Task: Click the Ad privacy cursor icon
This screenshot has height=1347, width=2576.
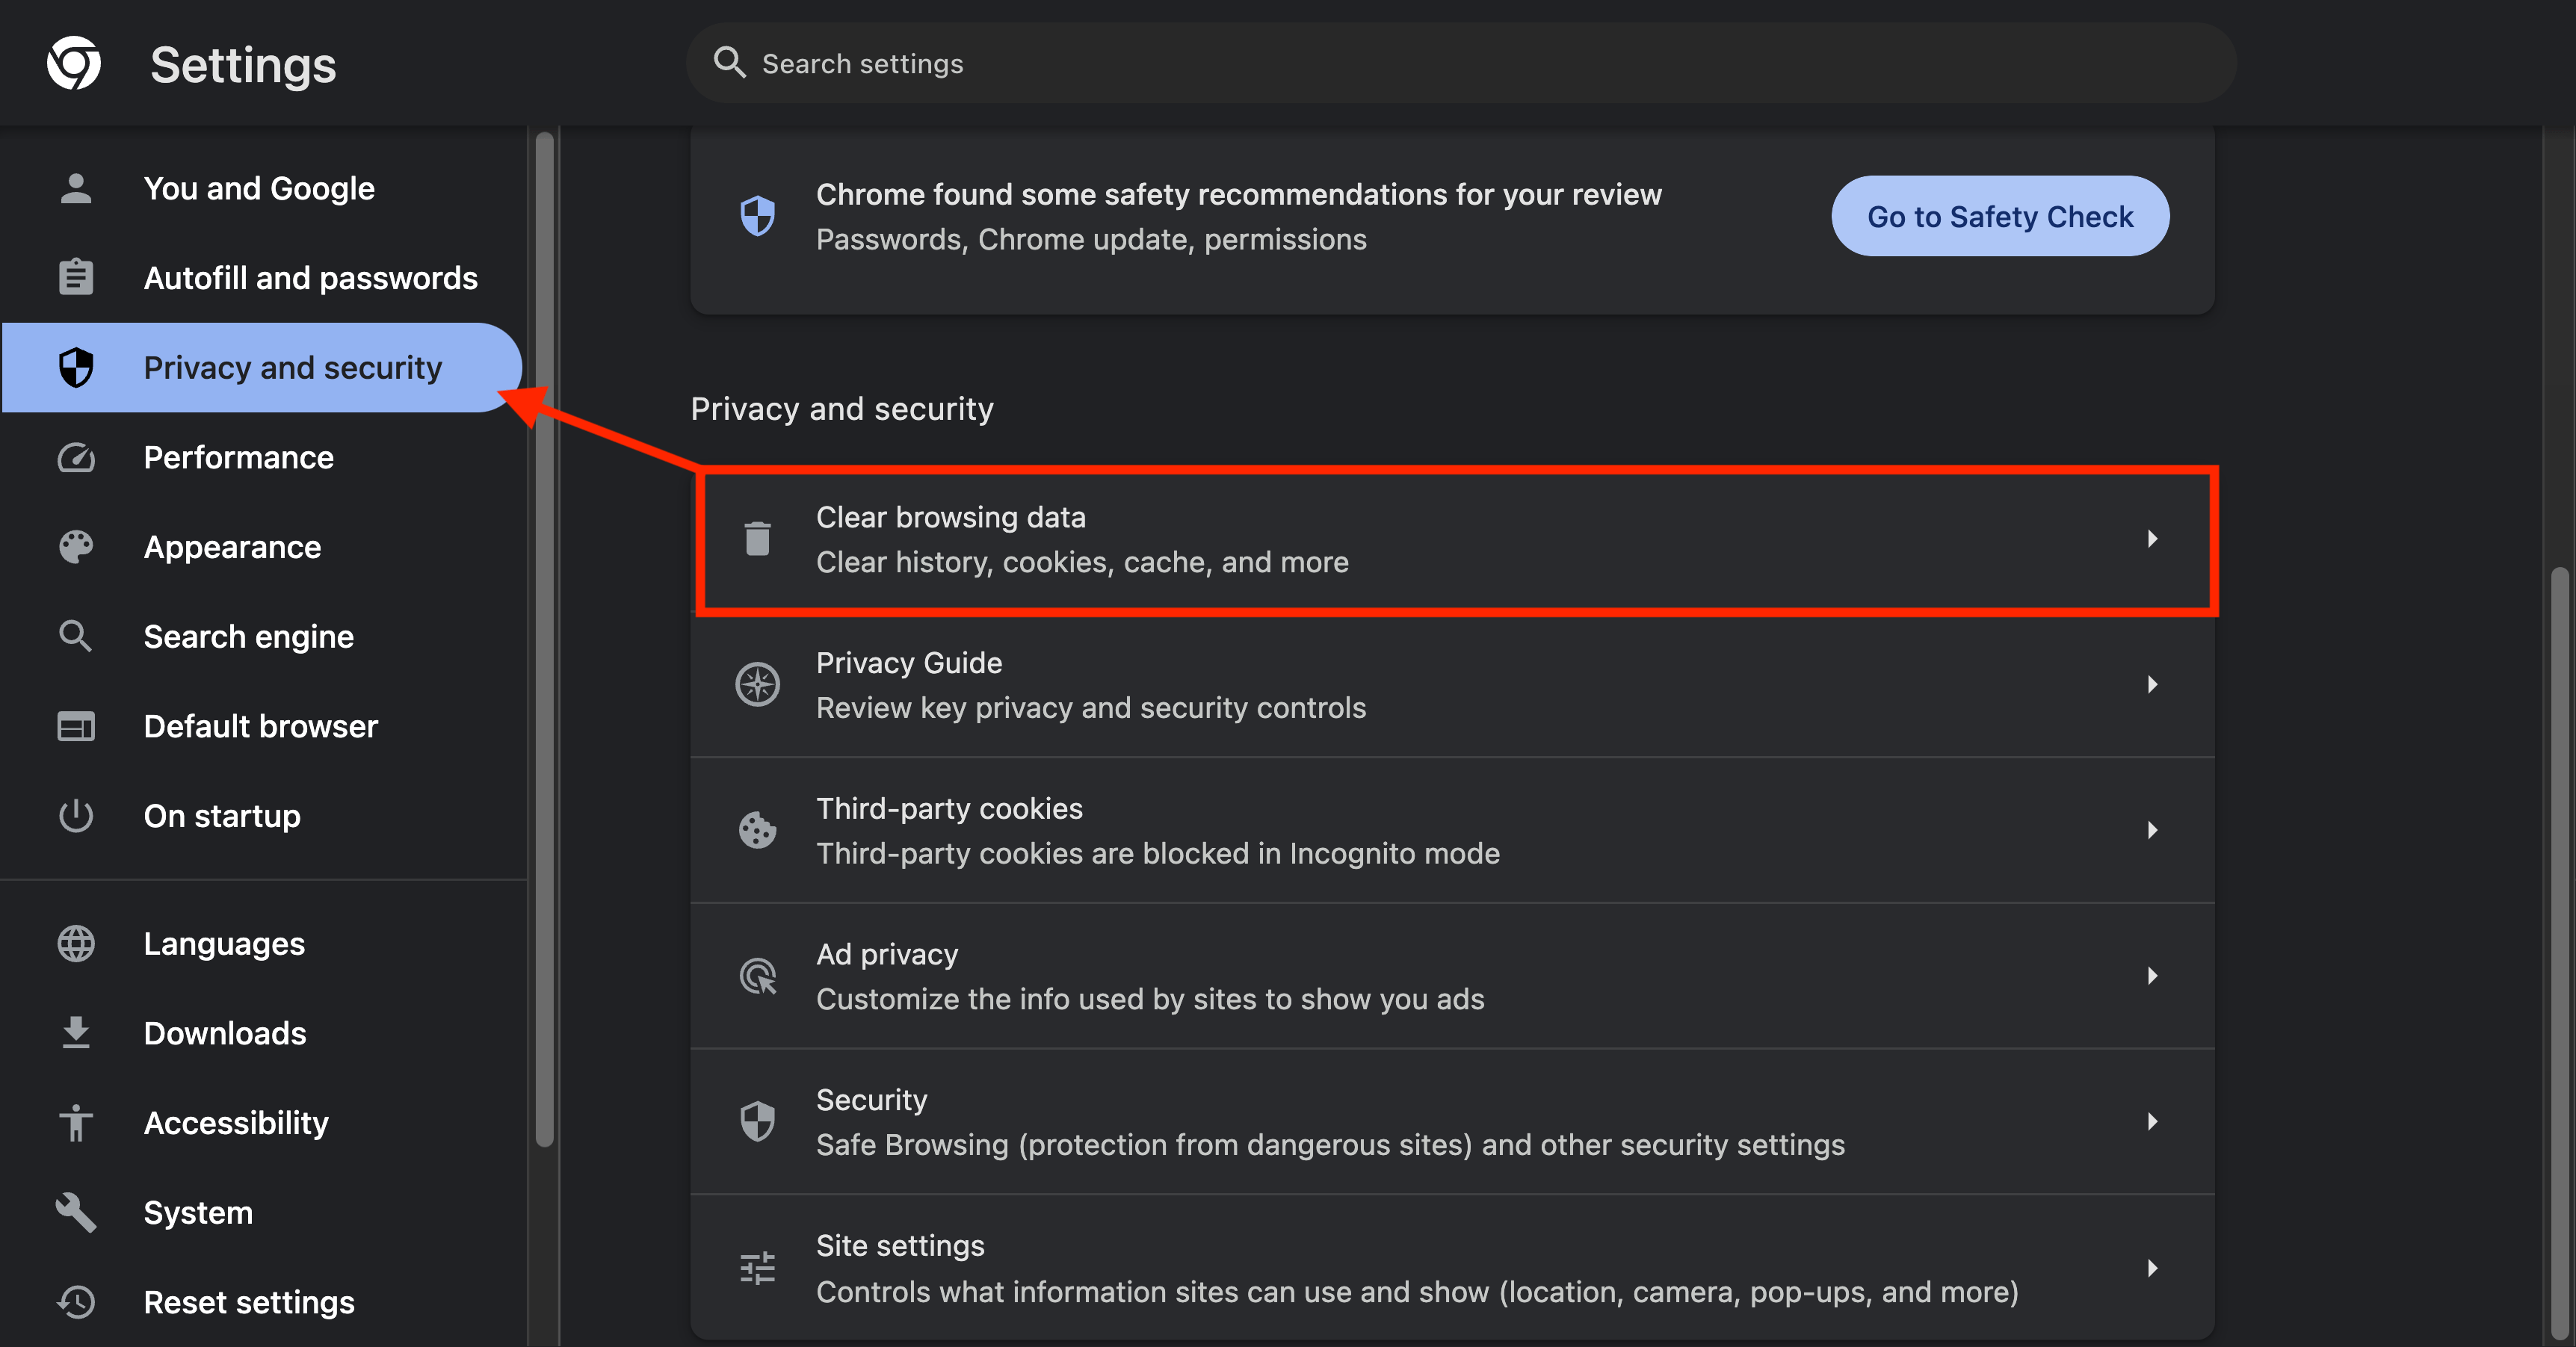Action: pyautogui.click(x=757, y=975)
